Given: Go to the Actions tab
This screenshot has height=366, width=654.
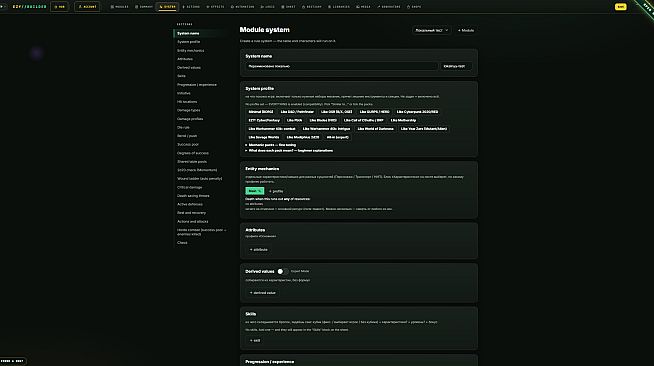Looking at the screenshot, I should coord(191,7).
